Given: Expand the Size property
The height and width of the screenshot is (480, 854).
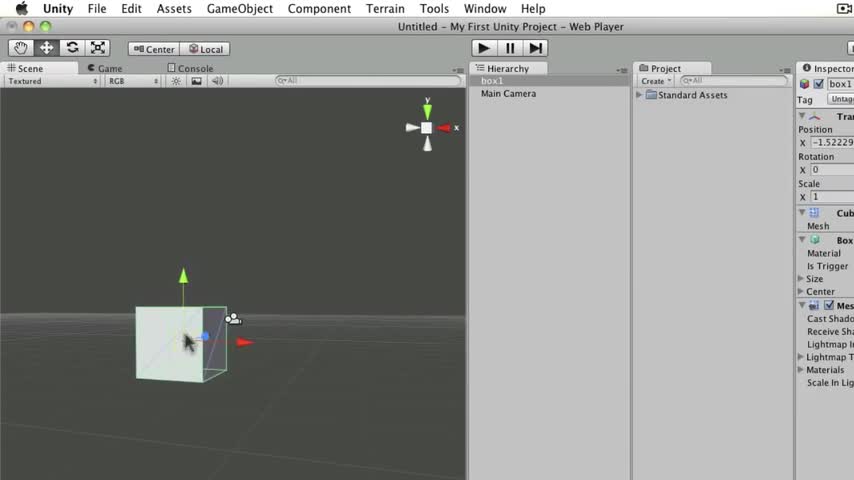Looking at the screenshot, I should (801, 278).
